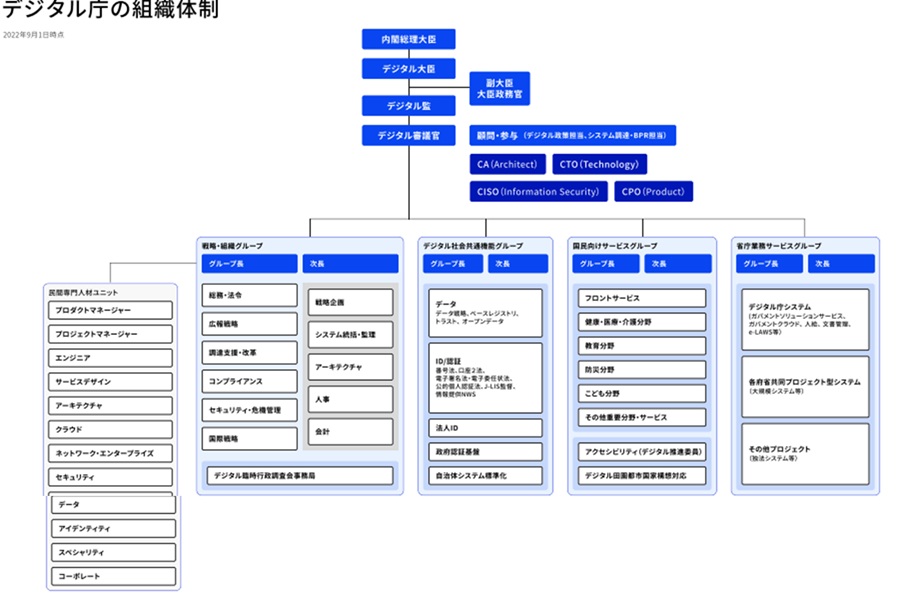Screen dimensions: 898x602
Task: Click the 副大臣 大臣政務官 box
Action: pos(499,87)
